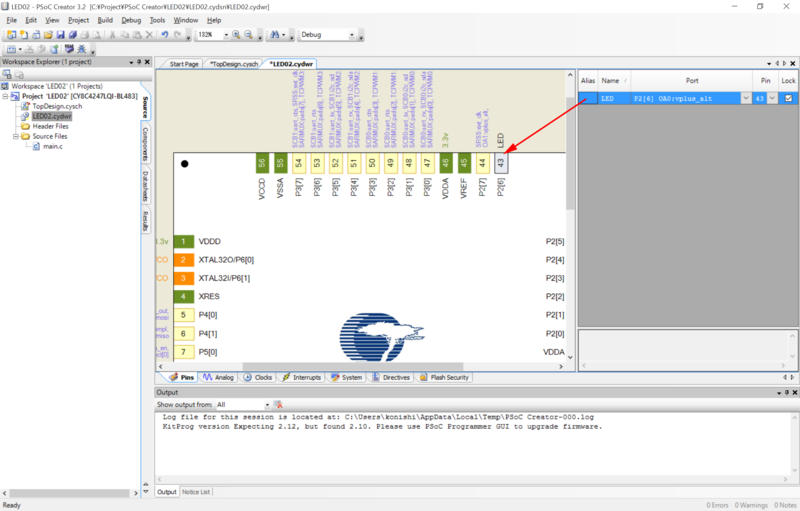Click the Port column header

pos(691,81)
